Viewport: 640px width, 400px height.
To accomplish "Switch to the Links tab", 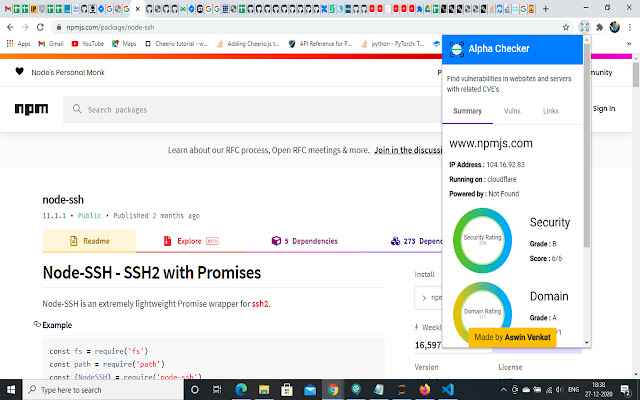I will click(x=551, y=111).
